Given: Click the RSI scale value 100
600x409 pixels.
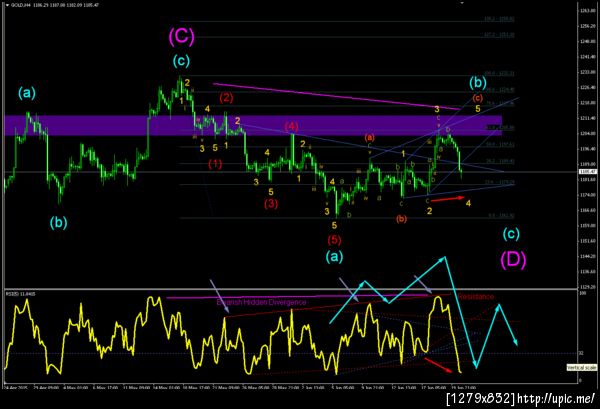Looking at the screenshot, I should tap(583, 293).
